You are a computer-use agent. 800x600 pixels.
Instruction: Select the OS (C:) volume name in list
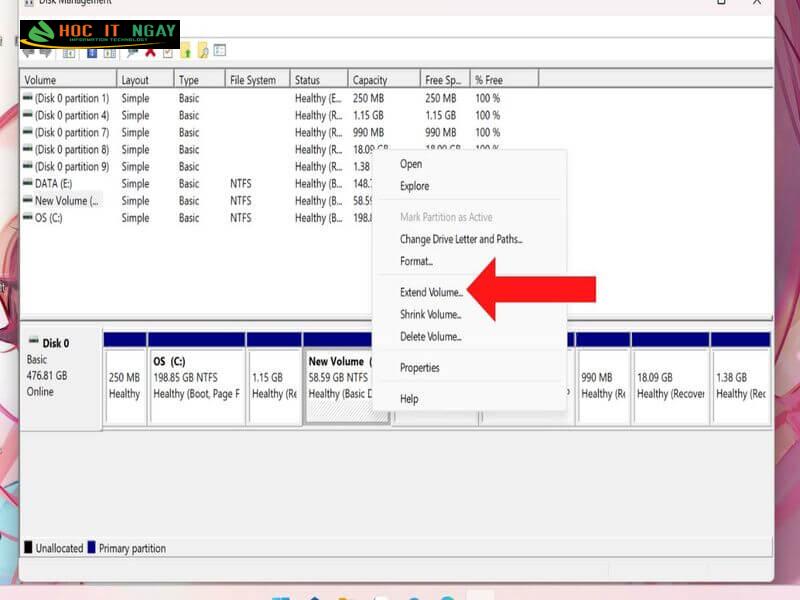point(48,218)
